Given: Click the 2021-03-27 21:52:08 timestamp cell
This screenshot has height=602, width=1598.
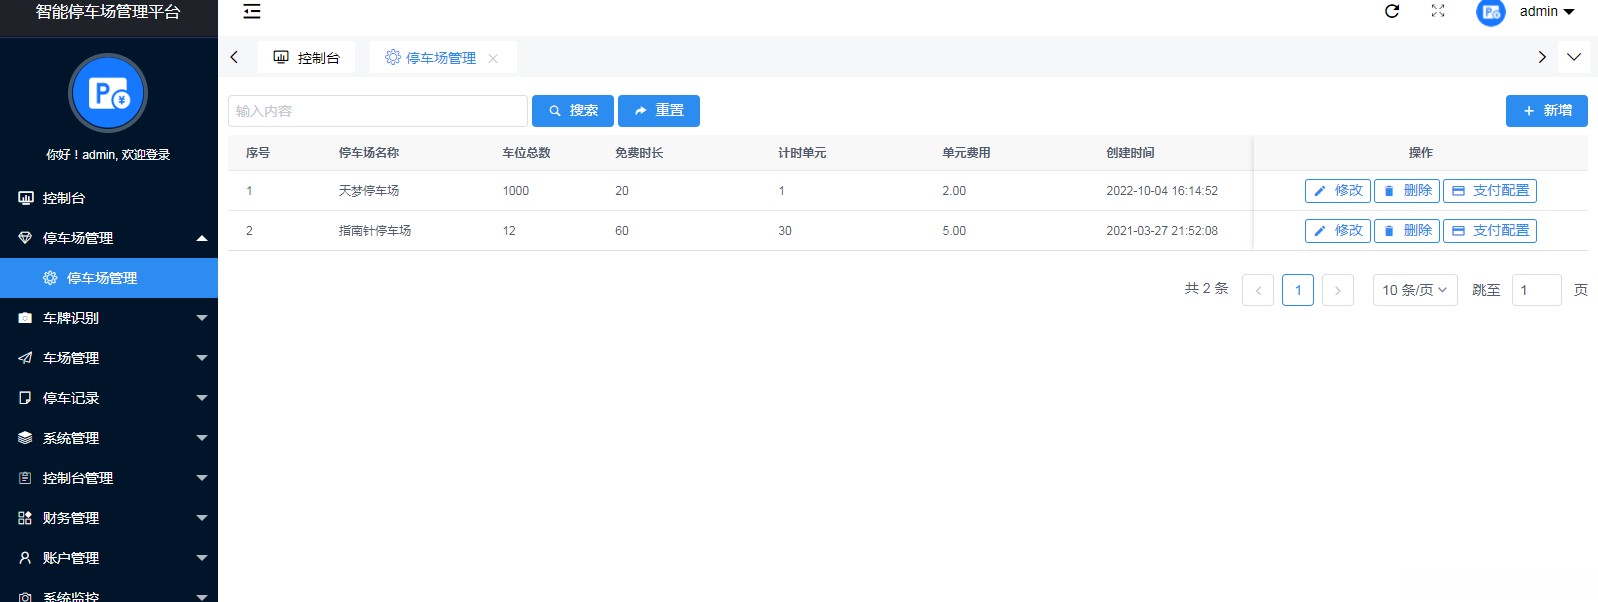Looking at the screenshot, I should pos(1162,231).
